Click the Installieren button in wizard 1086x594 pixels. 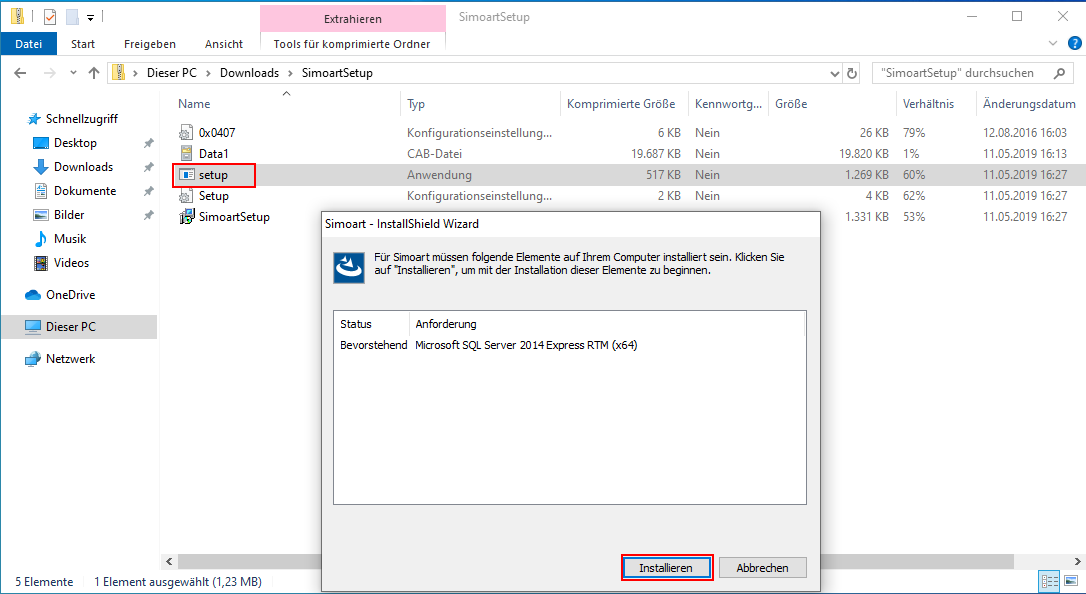666,568
